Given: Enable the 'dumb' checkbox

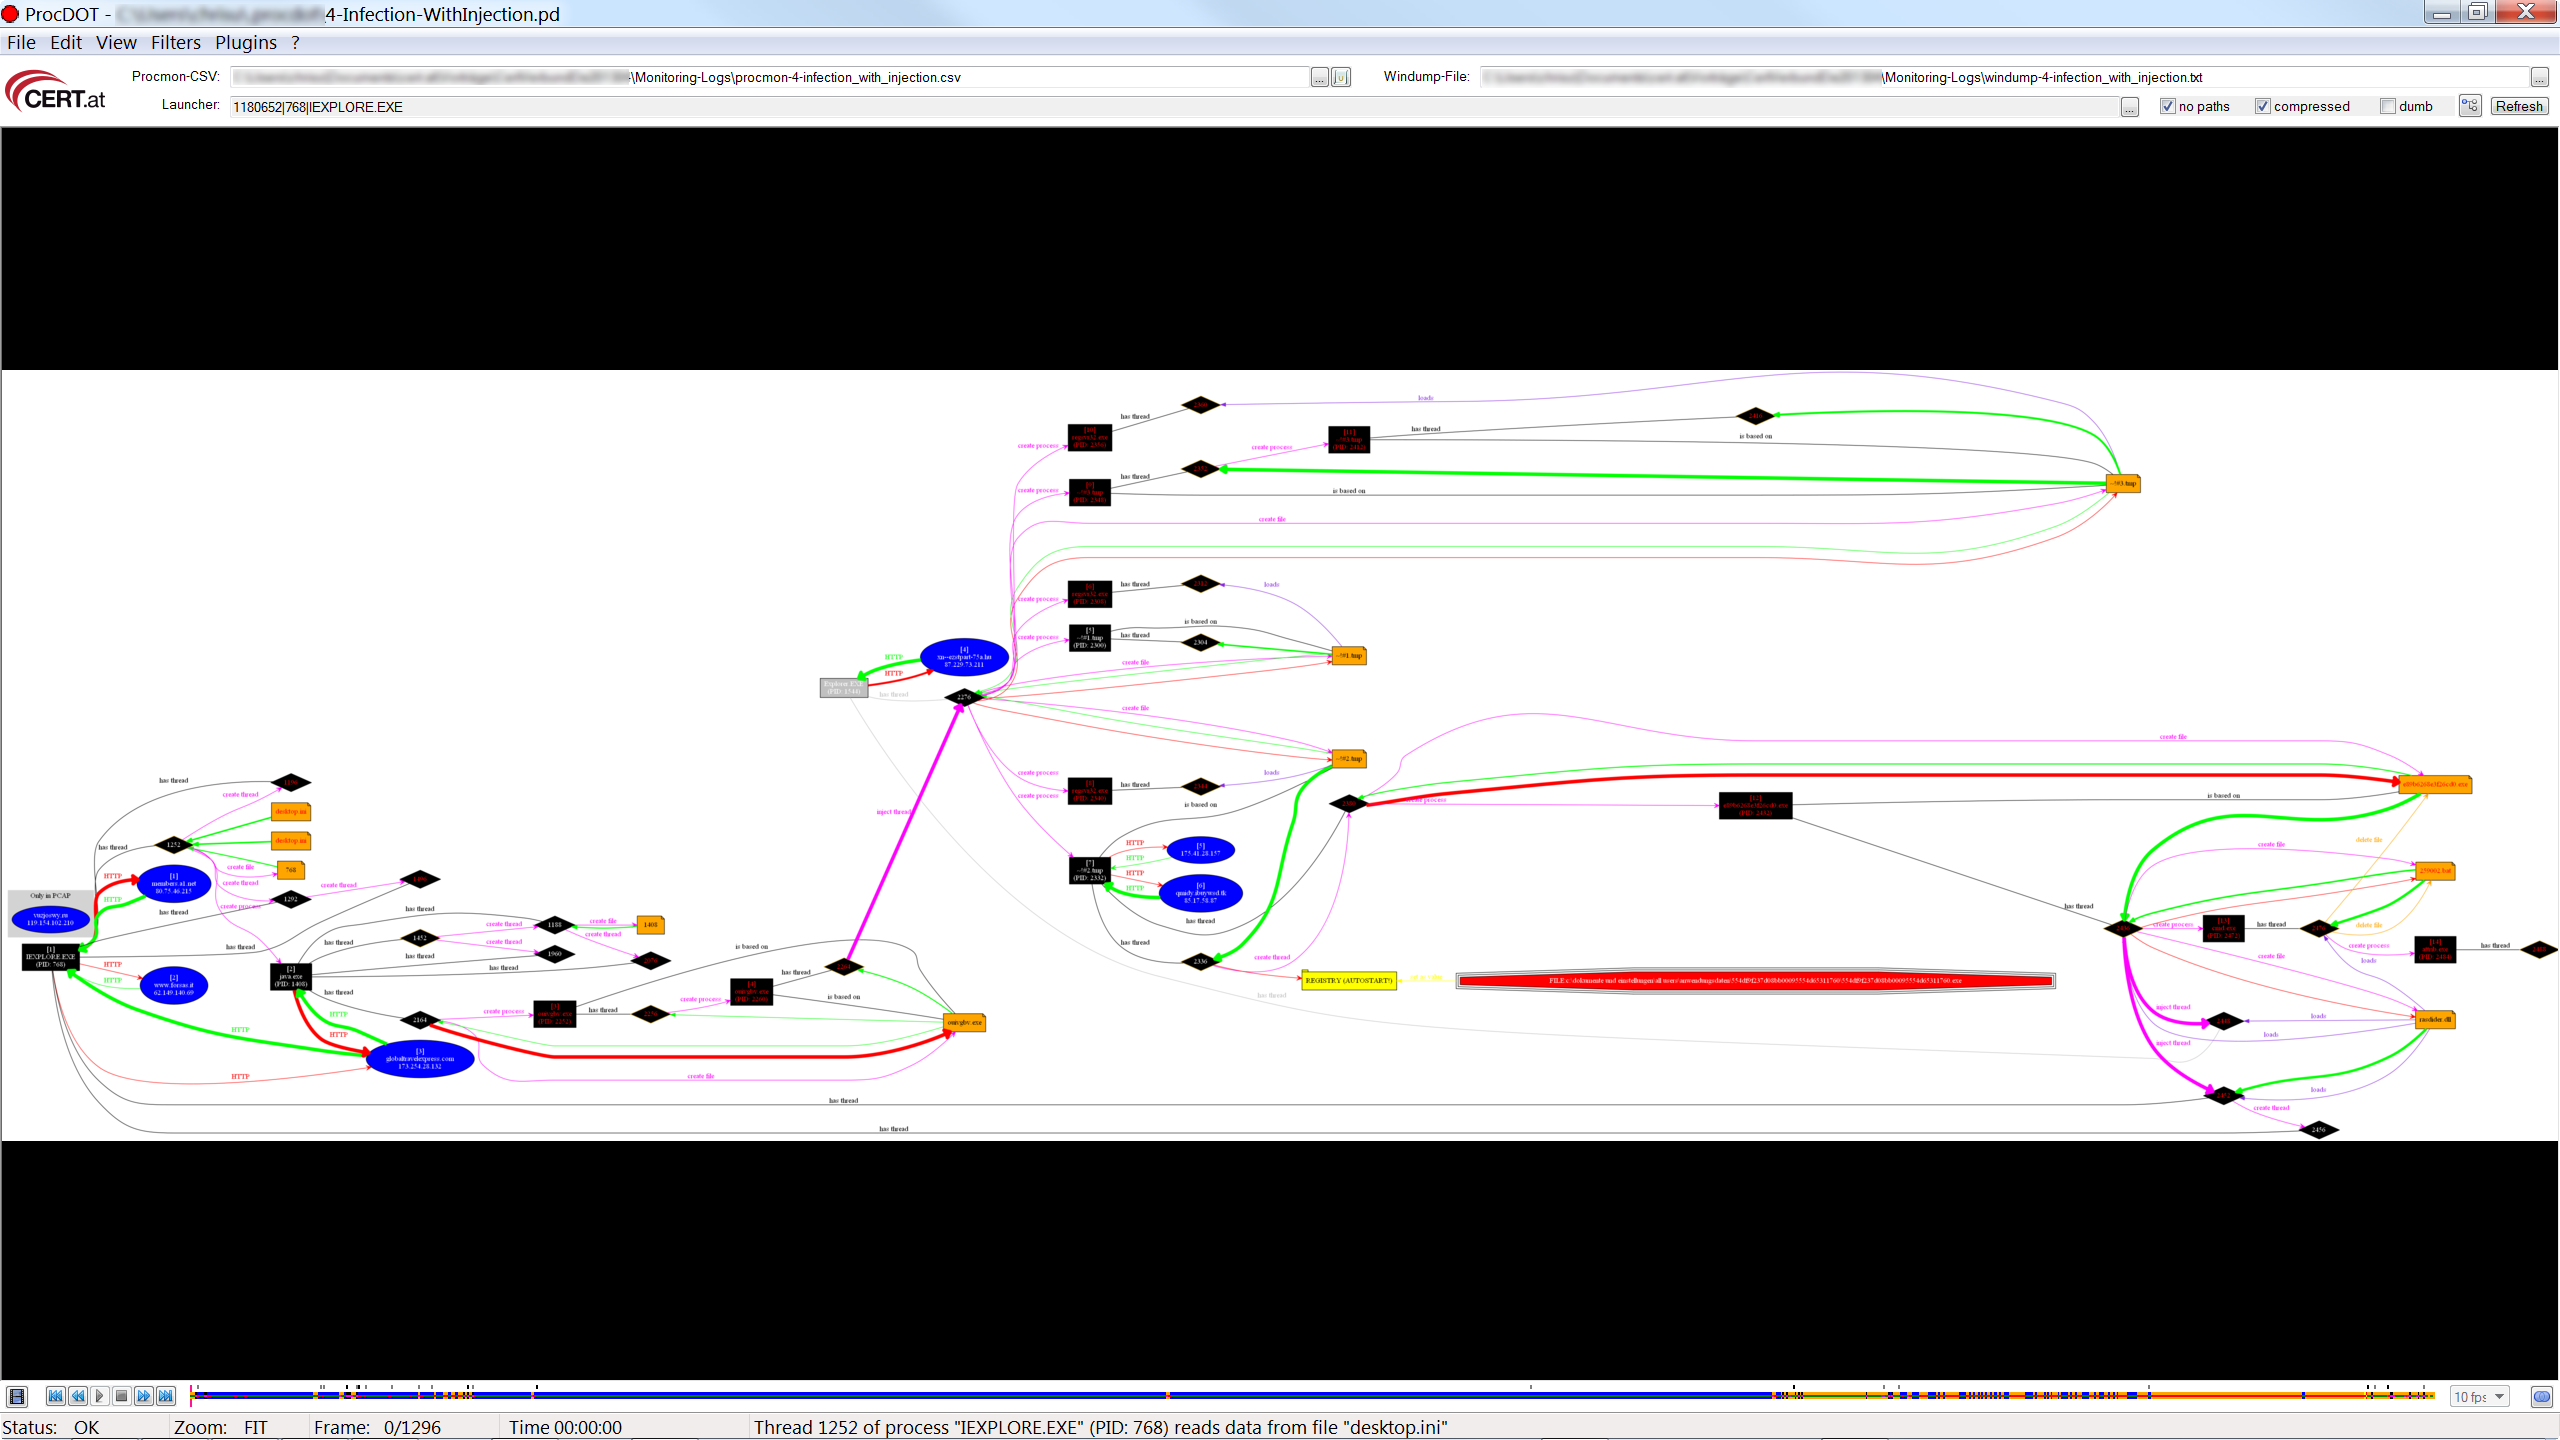Looking at the screenshot, I should pyautogui.click(x=2388, y=107).
